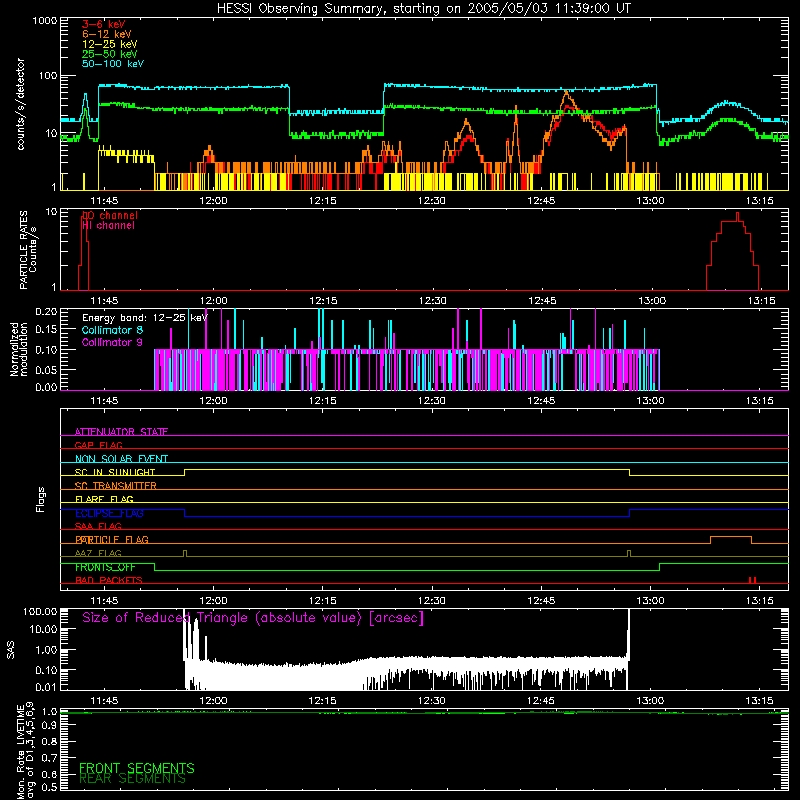This screenshot has height=800, width=800.
Task: Click the 0.20 tick on modulation axis
Action: (46, 312)
